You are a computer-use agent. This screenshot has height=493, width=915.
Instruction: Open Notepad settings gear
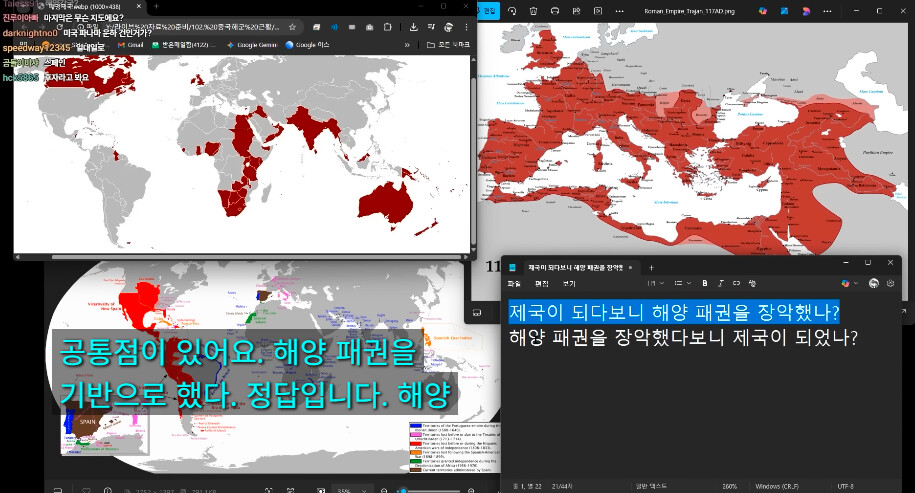[890, 284]
